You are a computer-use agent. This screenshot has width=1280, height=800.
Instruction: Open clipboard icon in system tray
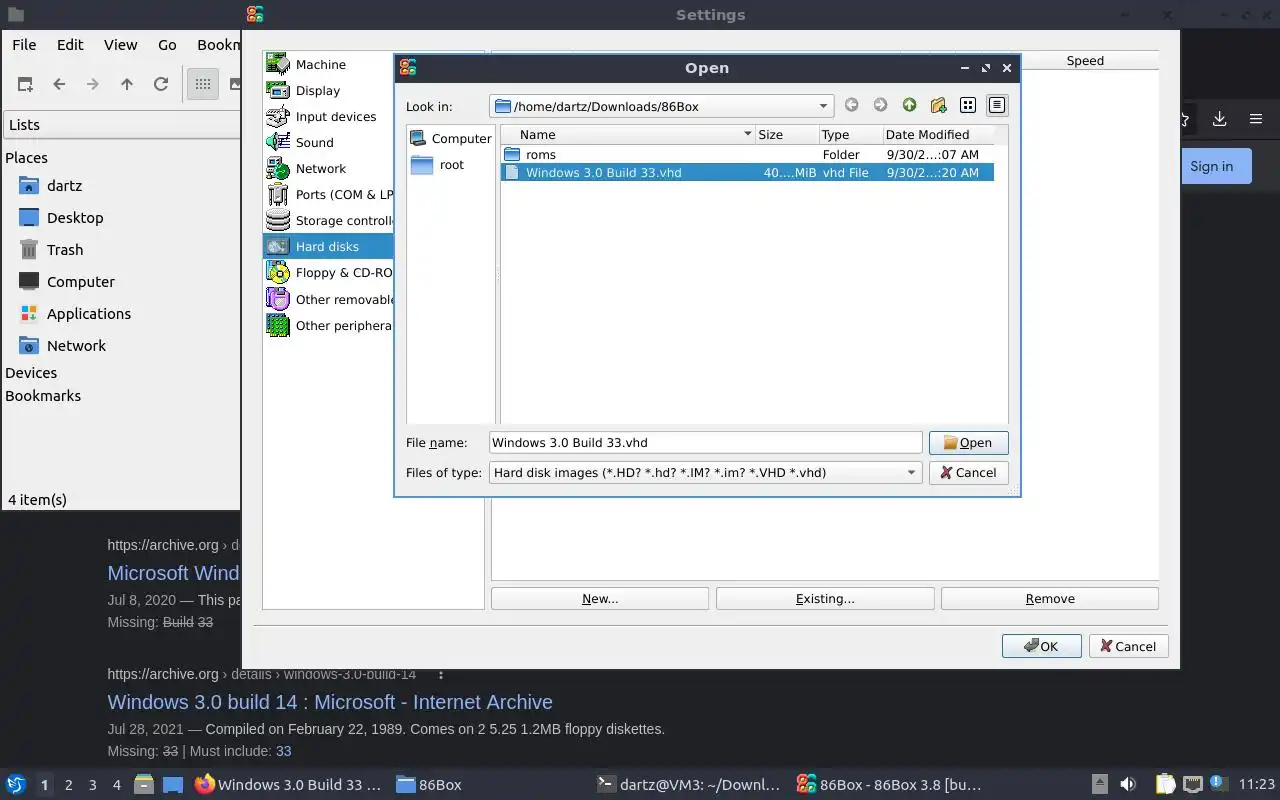tap(1165, 785)
